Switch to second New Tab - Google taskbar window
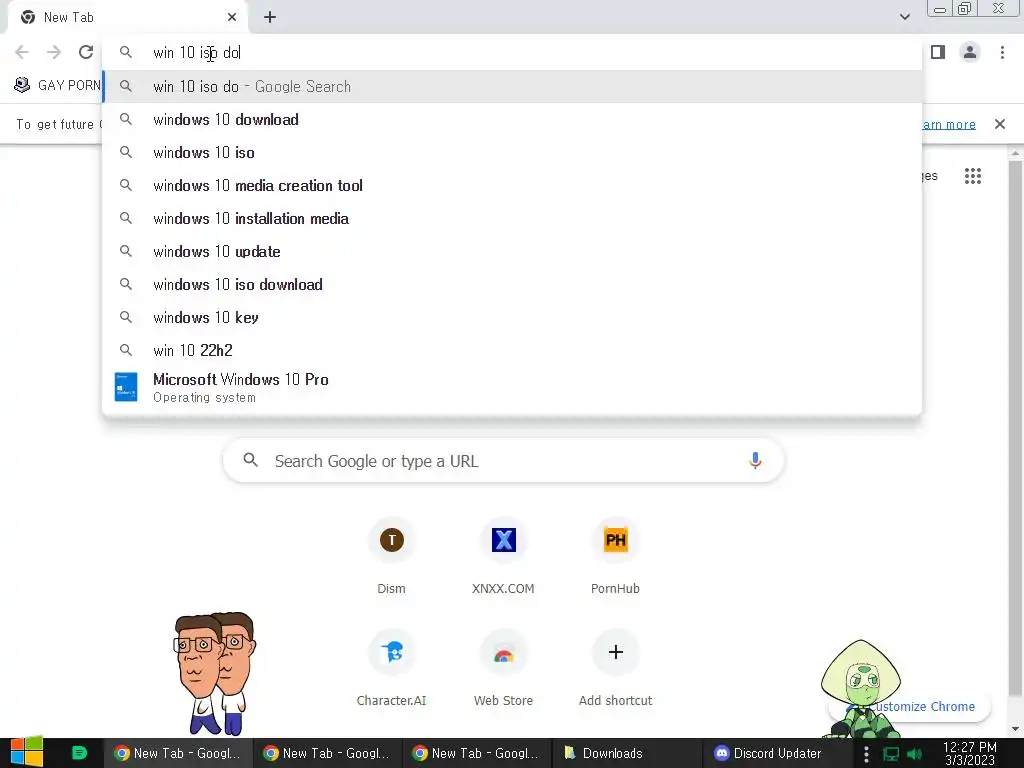Viewport: 1024px width, 768px height. pos(327,753)
